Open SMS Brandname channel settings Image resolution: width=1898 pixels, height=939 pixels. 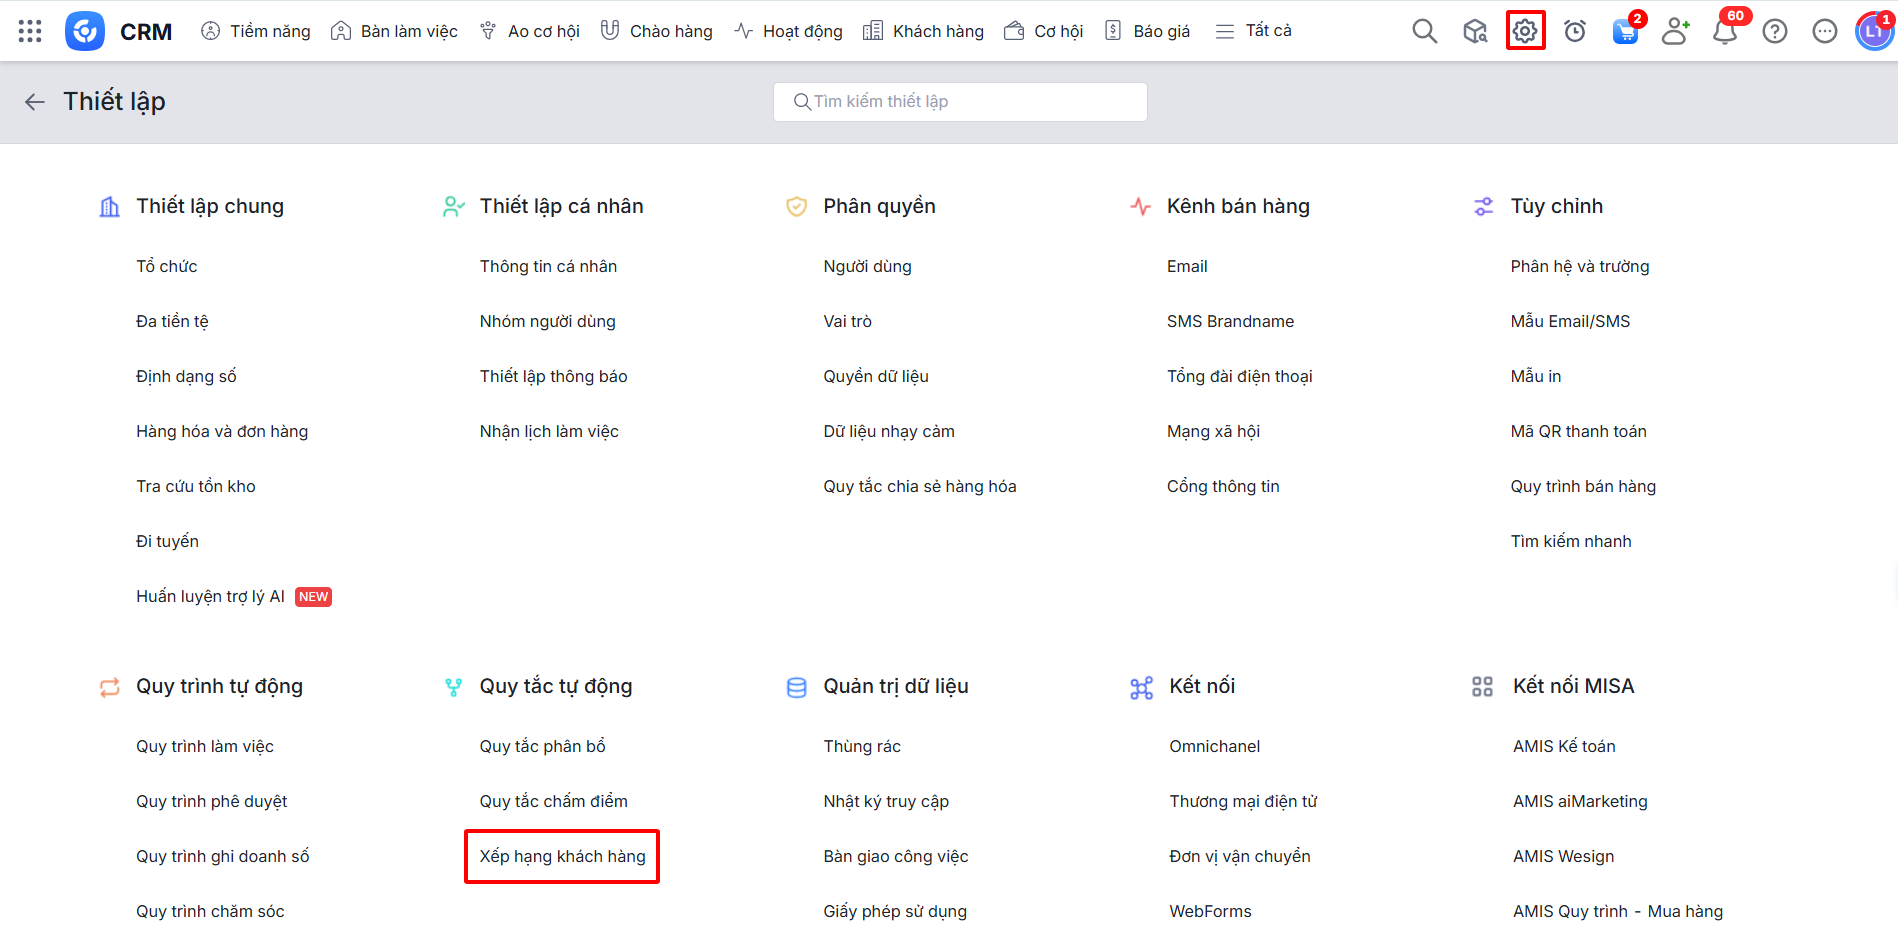(x=1230, y=321)
